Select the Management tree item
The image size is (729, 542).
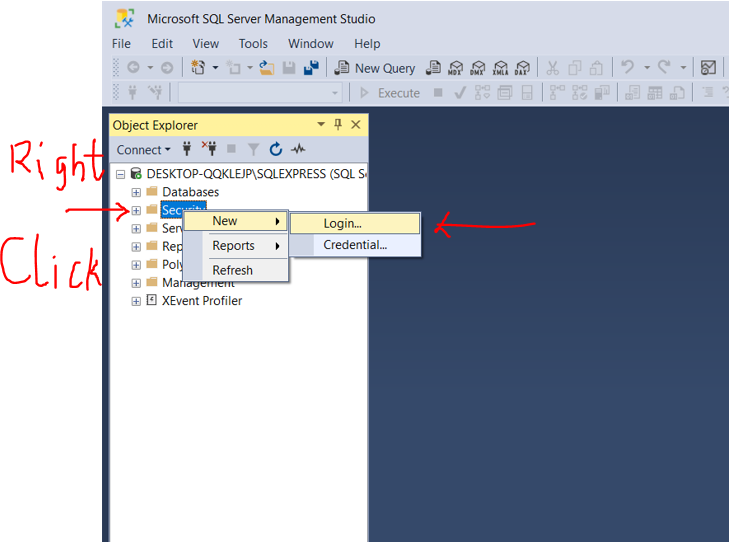pos(198,283)
